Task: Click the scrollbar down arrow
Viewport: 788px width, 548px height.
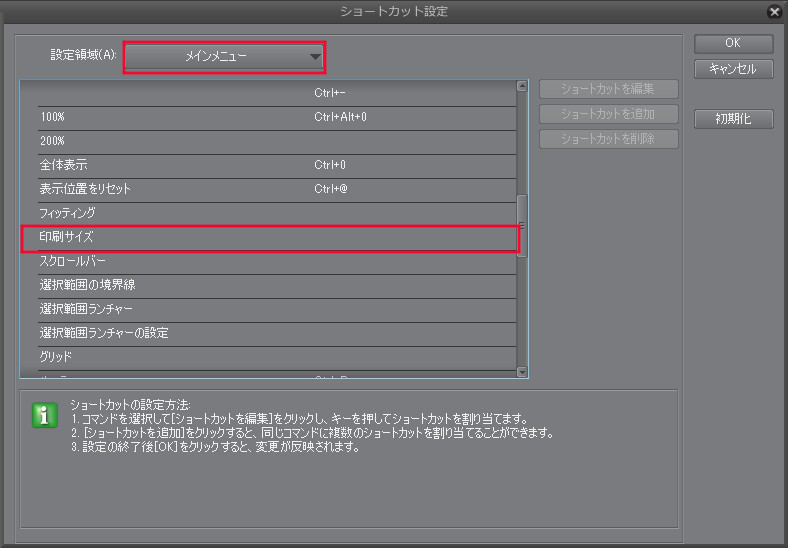Action: click(x=522, y=372)
